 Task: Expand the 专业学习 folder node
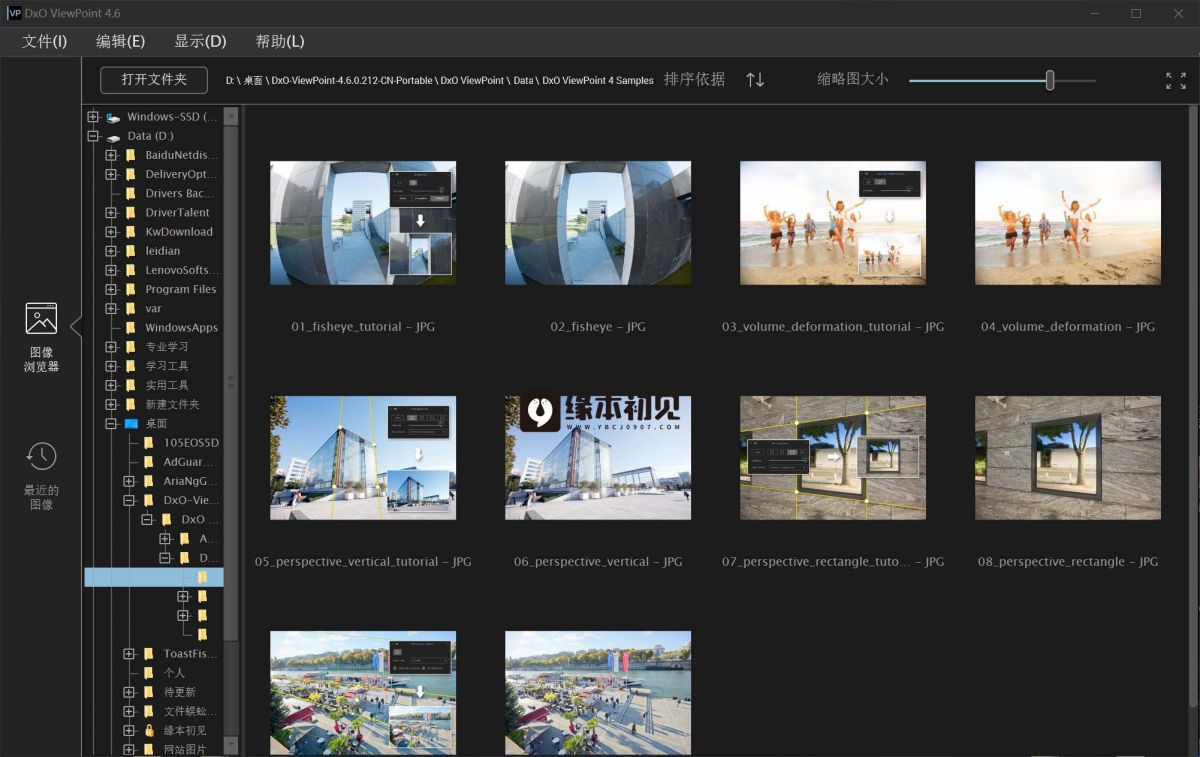pyautogui.click(x=111, y=346)
